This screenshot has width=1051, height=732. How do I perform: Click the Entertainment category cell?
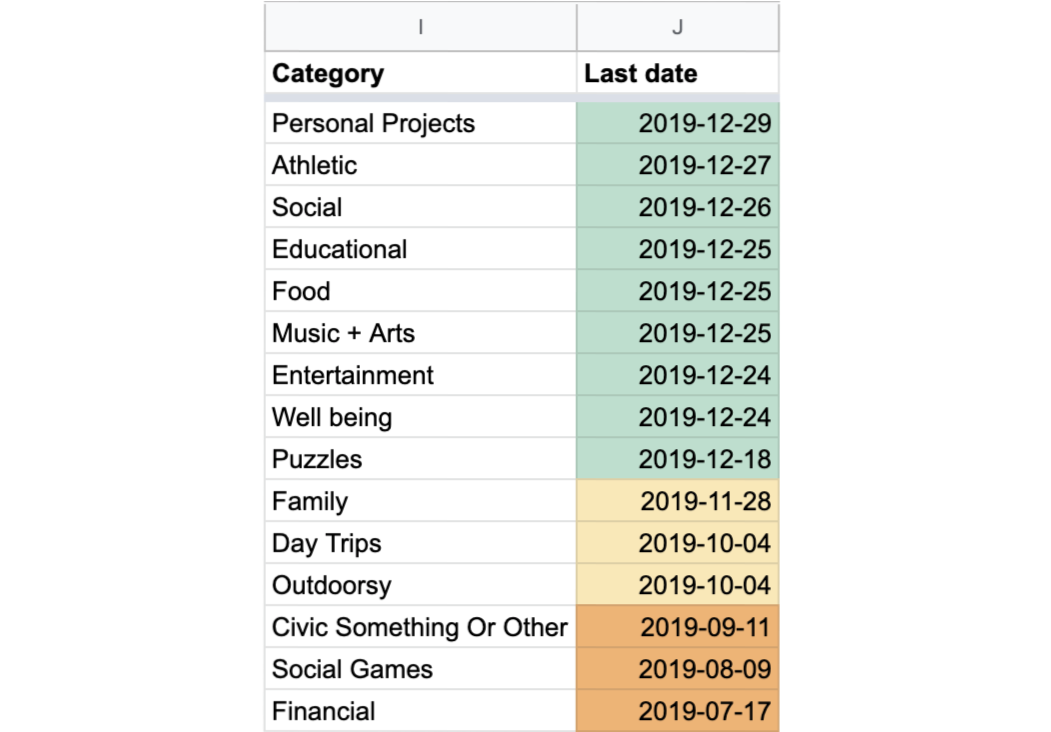click(x=420, y=375)
